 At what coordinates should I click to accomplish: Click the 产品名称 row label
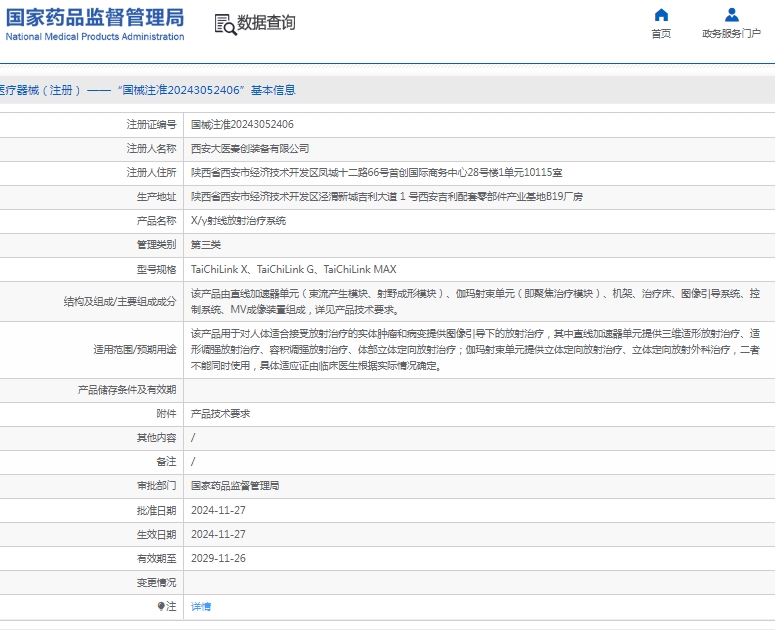click(x=156, y=221)
